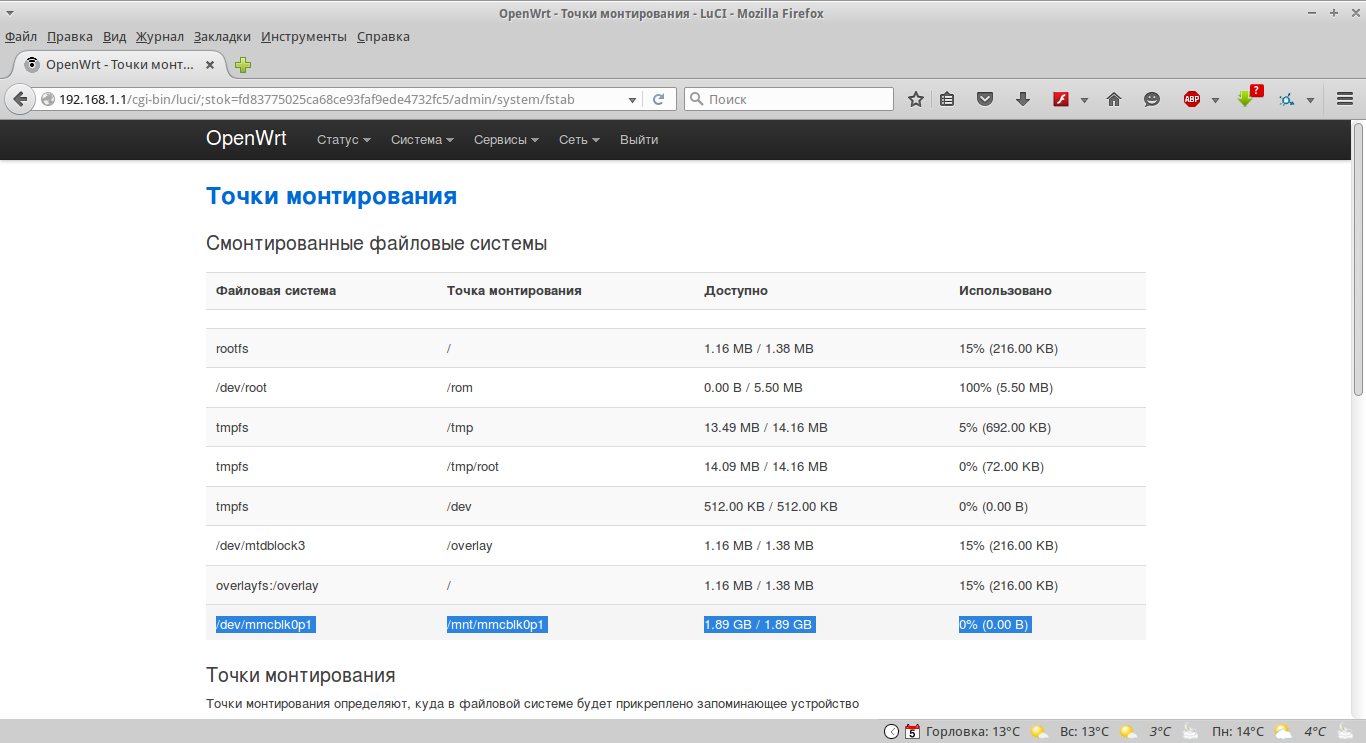Expand the Статус dropdown menu
The width and height of the screenshot is (1366, 743).
pos(344,140)
